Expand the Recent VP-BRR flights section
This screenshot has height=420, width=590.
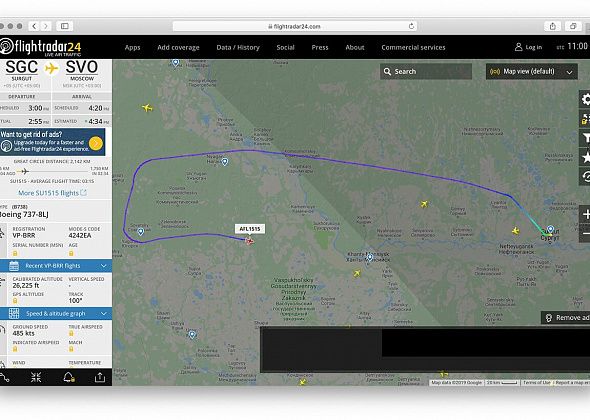[x=56, y=266]
